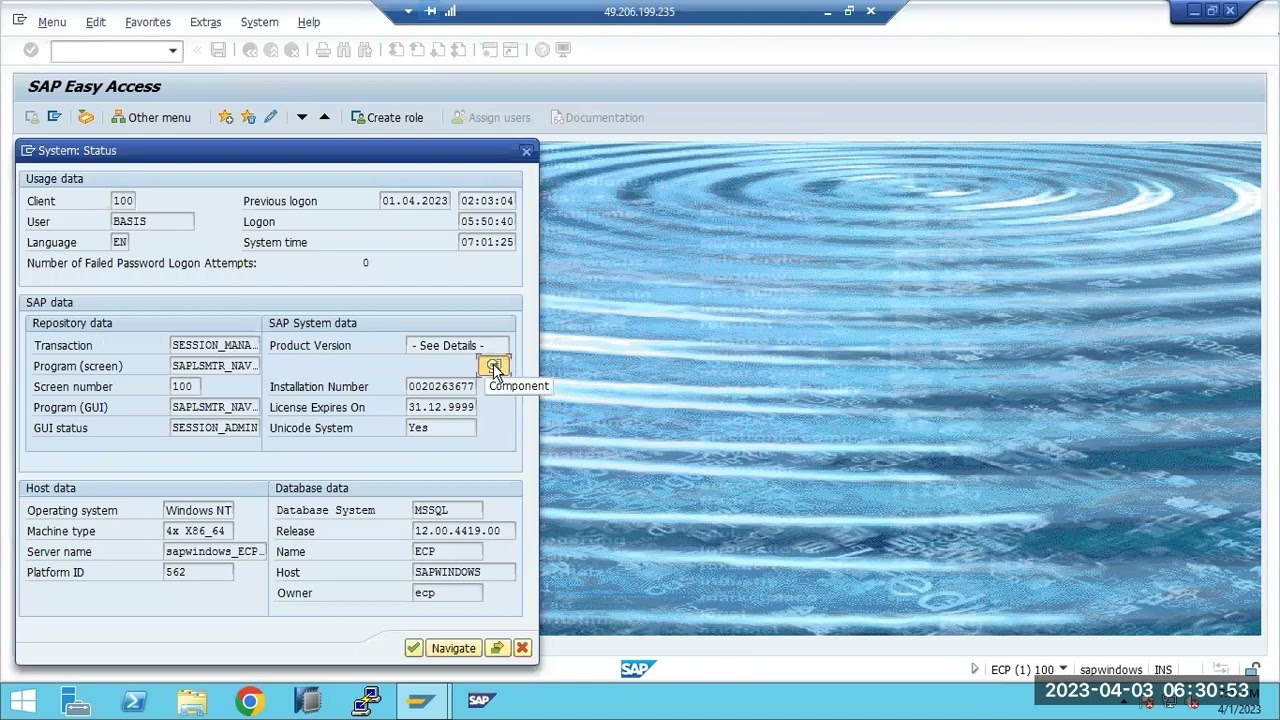Open the Windows Start button

[22, 700]
